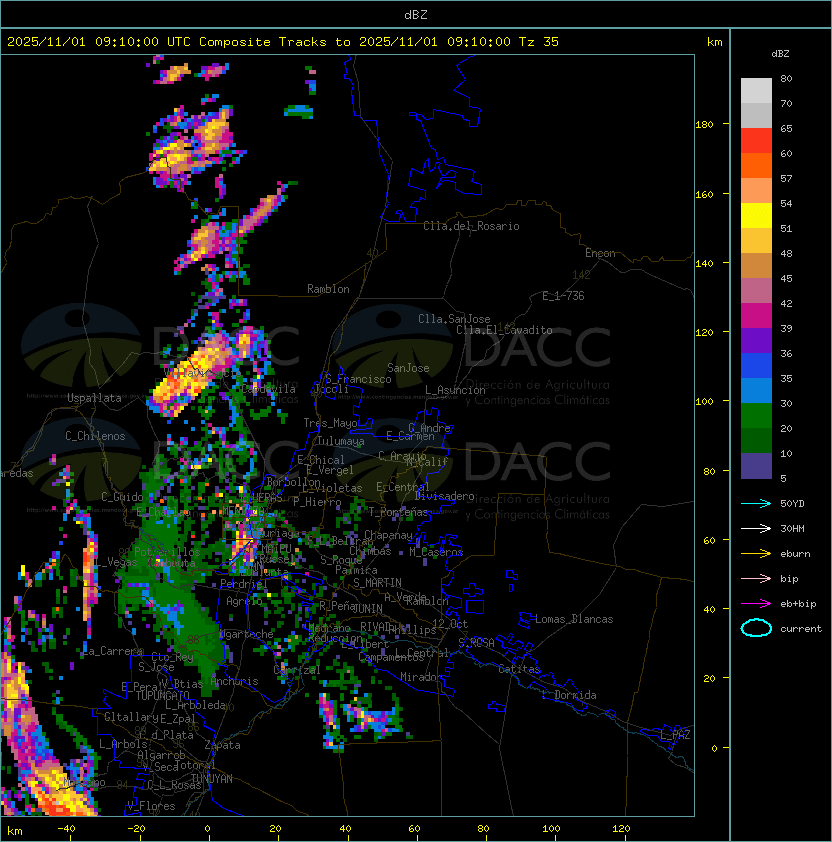Viewport: 832px width, 842px height.
Task: Pick the bright yellow swatch below 54 dBZ
Action: pos(756,216)
